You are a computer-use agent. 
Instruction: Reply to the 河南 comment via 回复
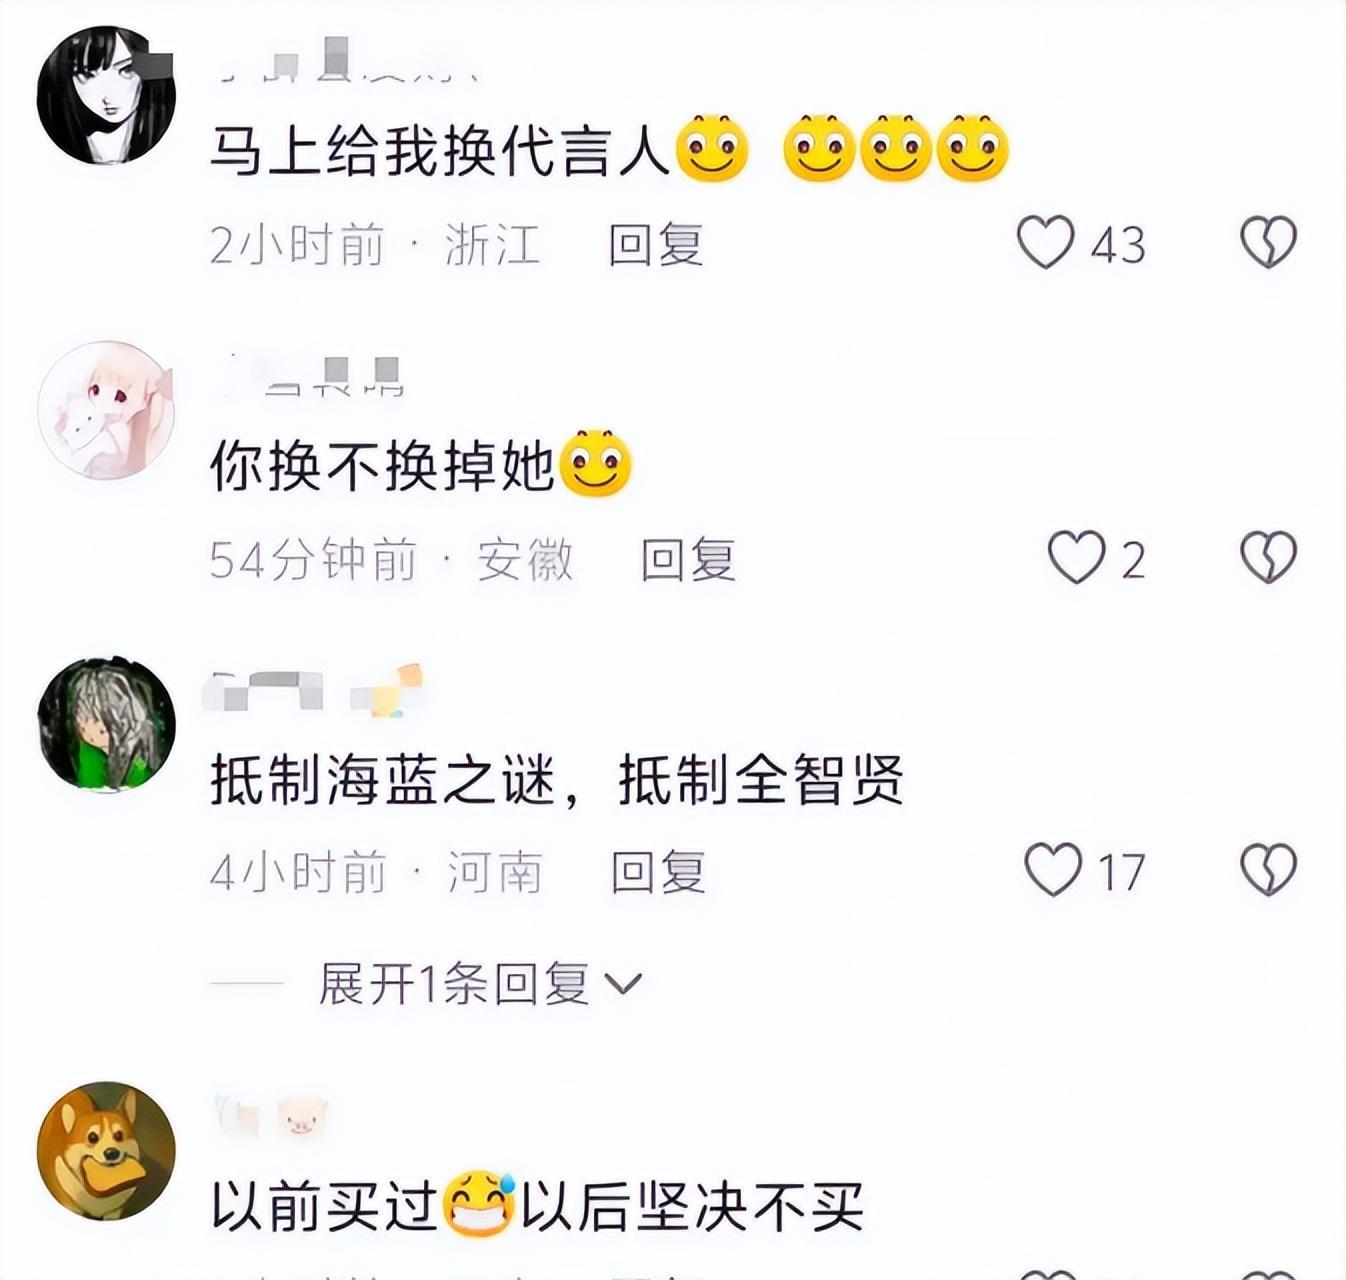click(658, 872)
